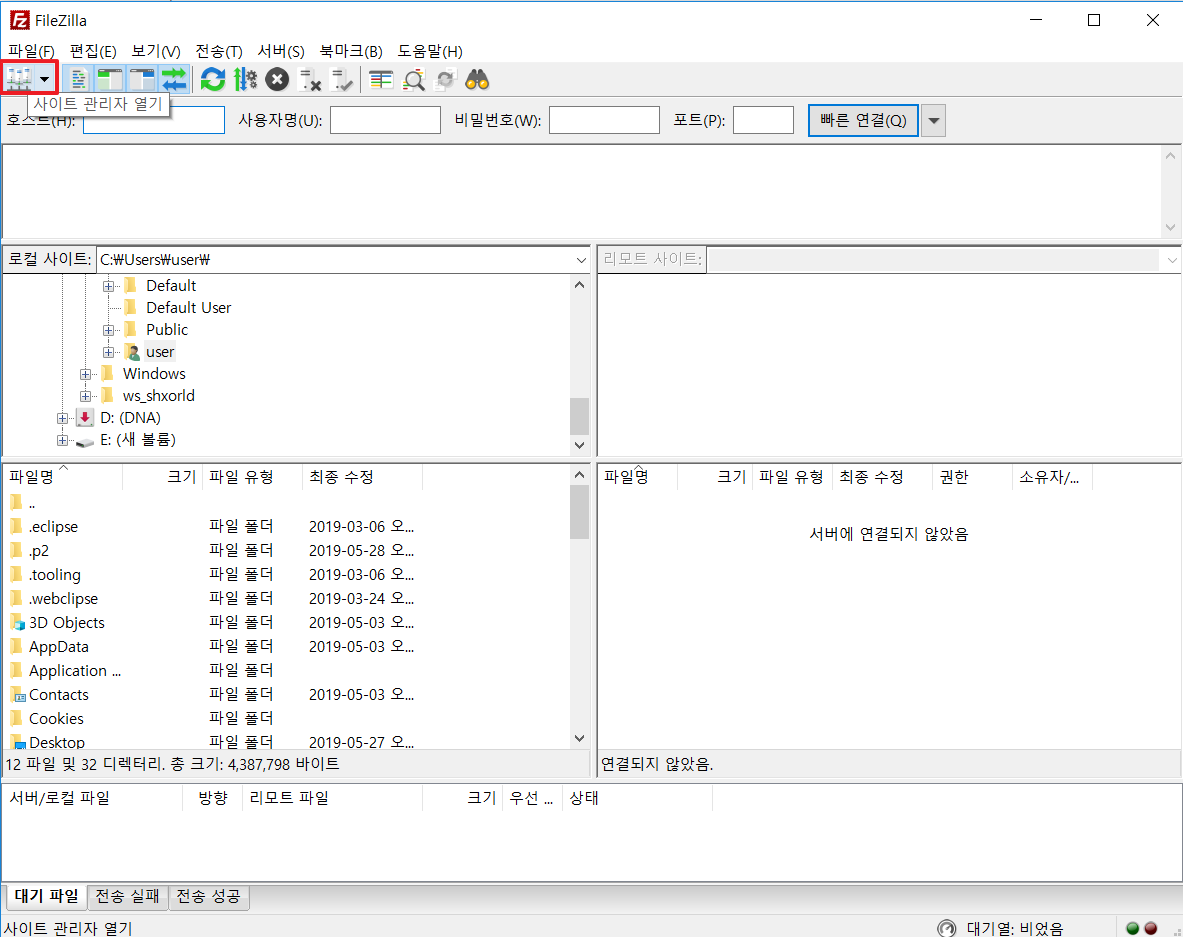Click the 비밀번호 input field
The width and height of the screenshot is (1183, 937).
(x=604, y=120)
